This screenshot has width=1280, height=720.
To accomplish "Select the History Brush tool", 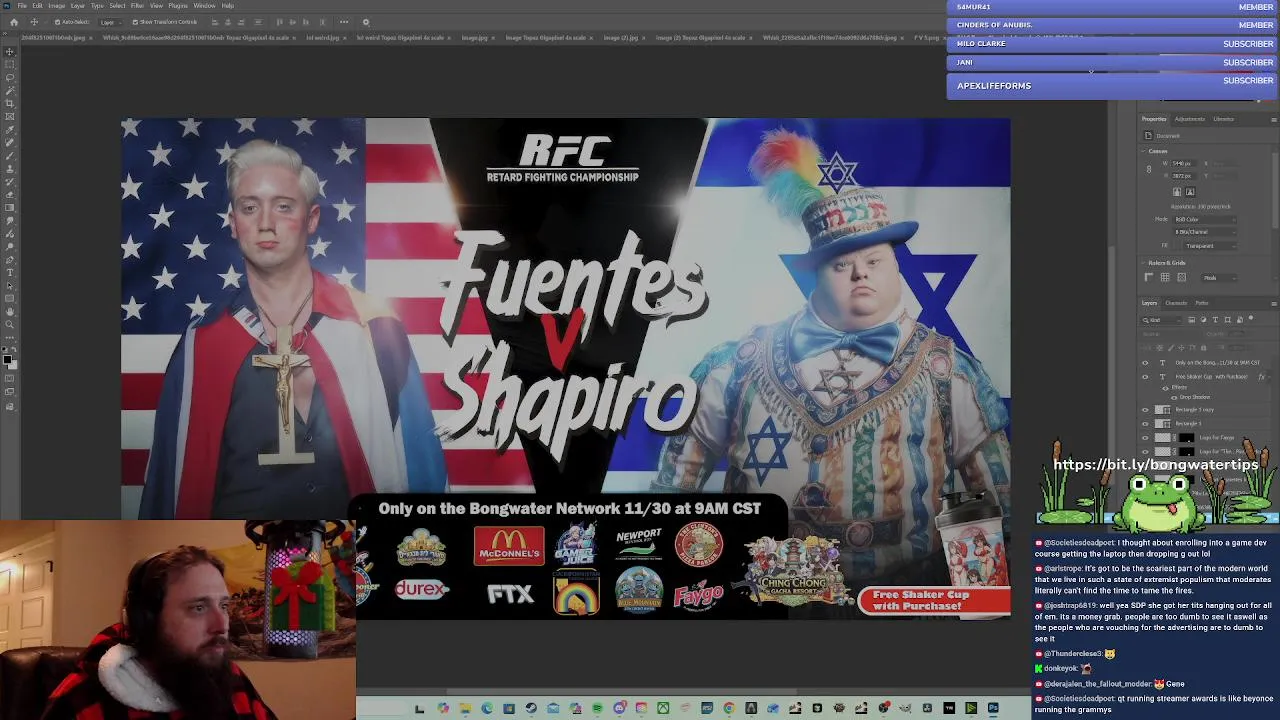I will tap(10, 181).
